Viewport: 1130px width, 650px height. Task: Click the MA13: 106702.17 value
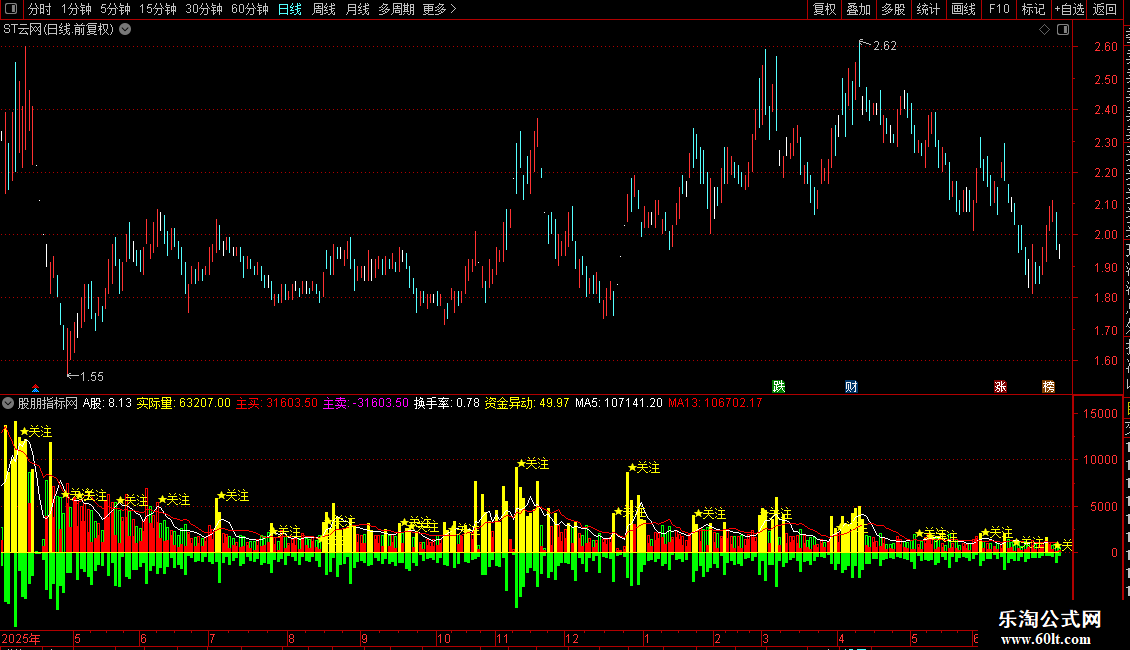click(715, 403)
